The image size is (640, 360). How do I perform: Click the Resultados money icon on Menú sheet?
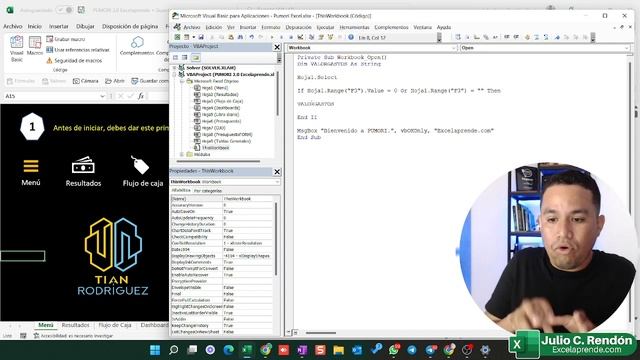tap(83, 165)
